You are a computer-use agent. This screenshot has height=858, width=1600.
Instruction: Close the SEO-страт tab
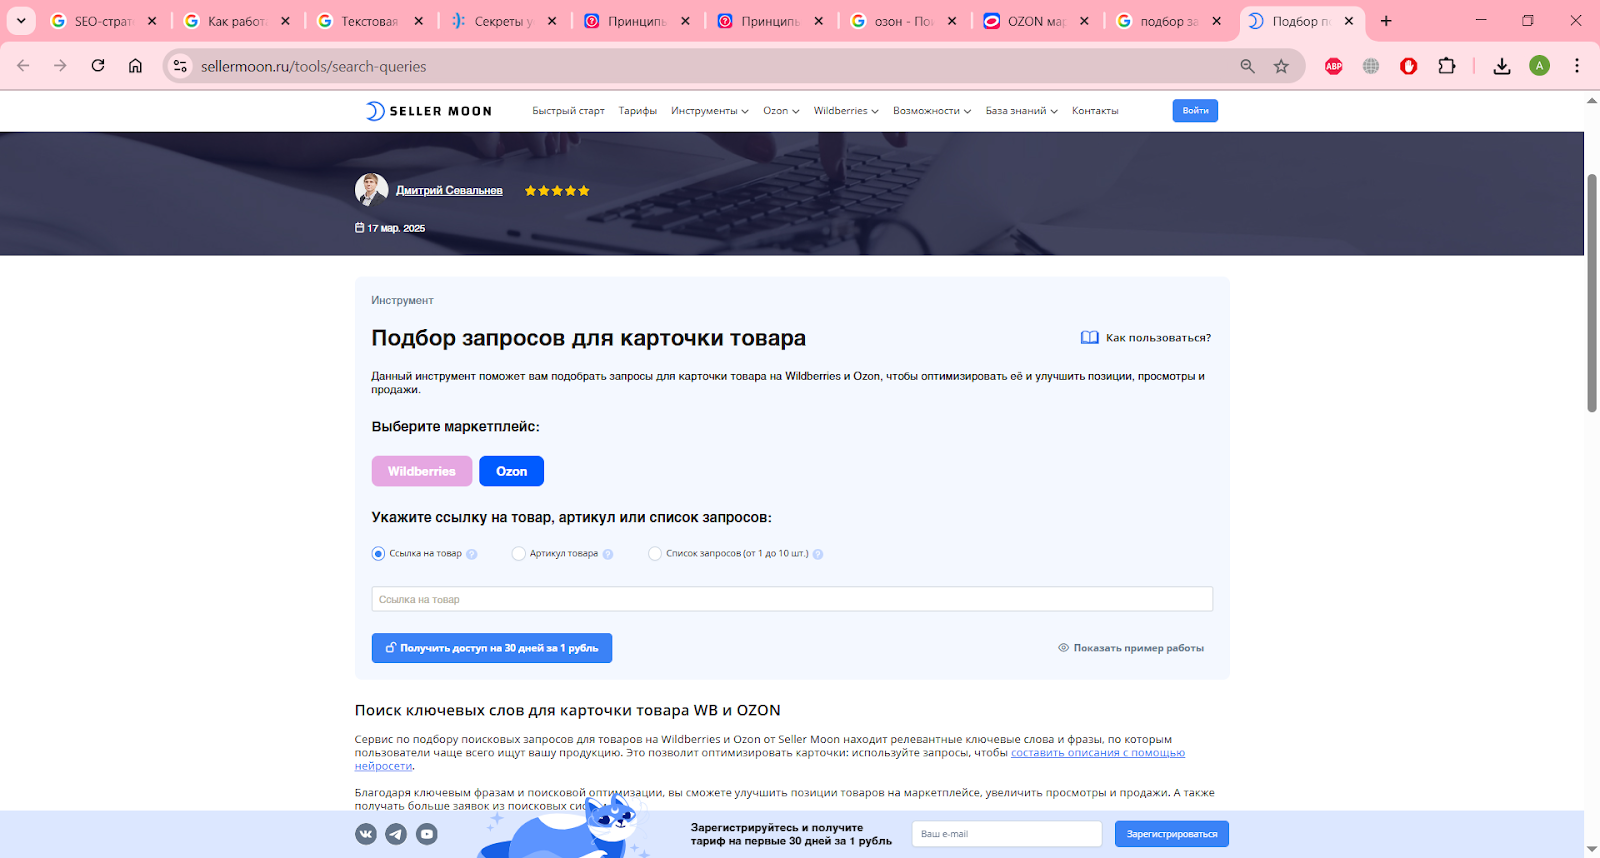152,21
